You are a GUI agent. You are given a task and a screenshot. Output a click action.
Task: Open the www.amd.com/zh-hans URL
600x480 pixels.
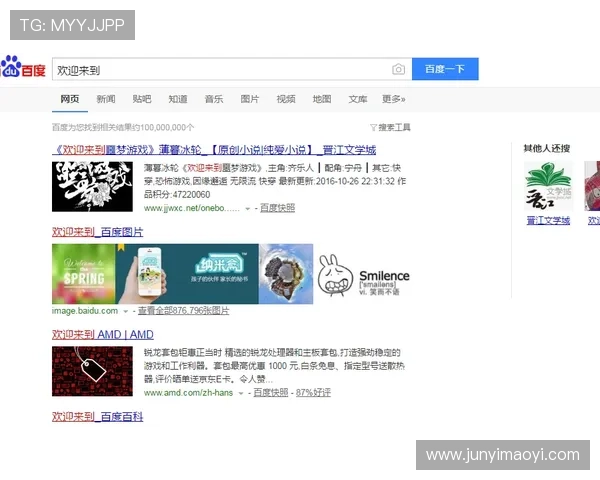pos(188,393)
